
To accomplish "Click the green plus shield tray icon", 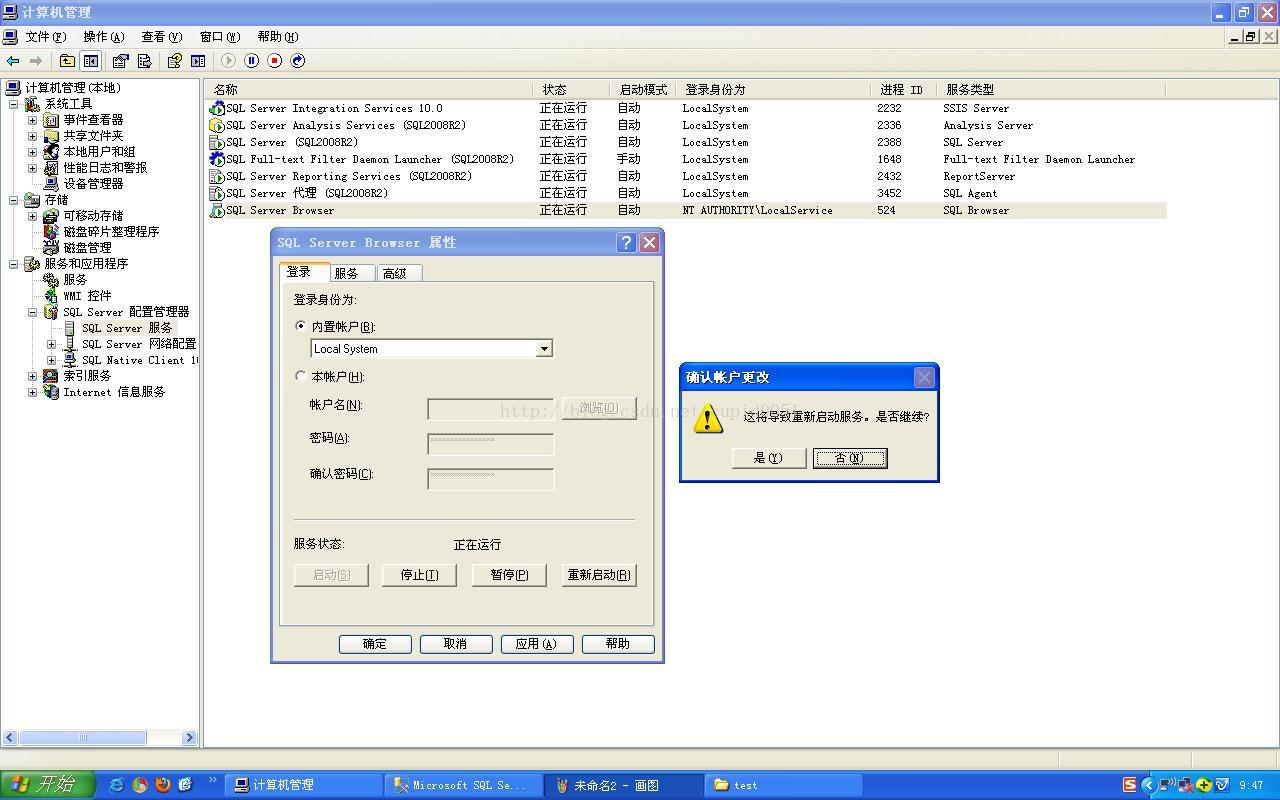I will (1204, 785).
